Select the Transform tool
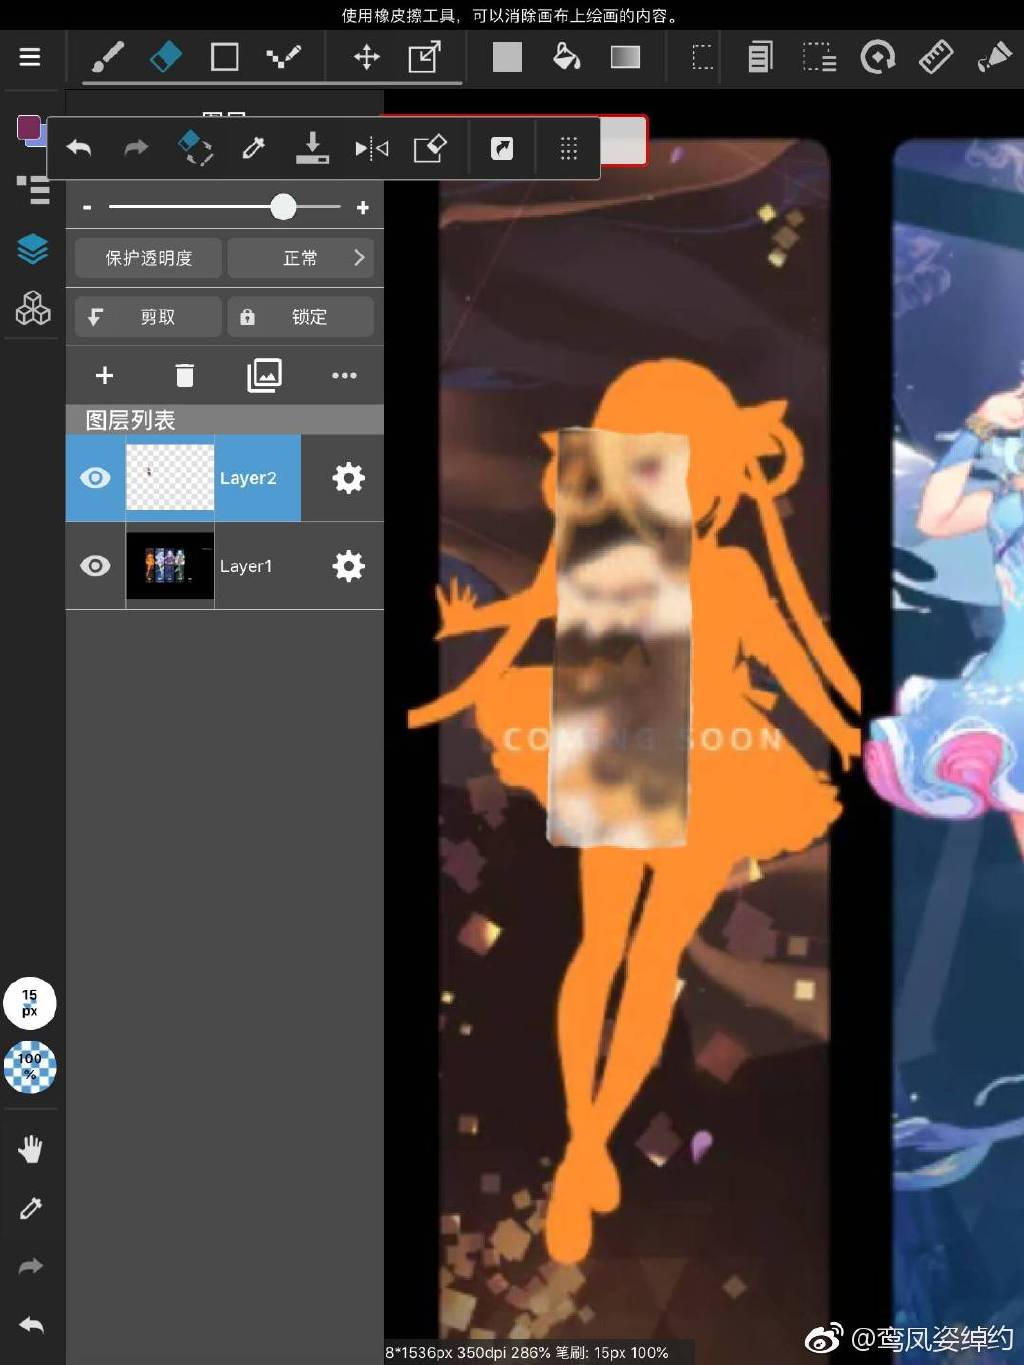Image resolution: width=1024 pixels, height=1365 pixels. click(x=425, y=57)
